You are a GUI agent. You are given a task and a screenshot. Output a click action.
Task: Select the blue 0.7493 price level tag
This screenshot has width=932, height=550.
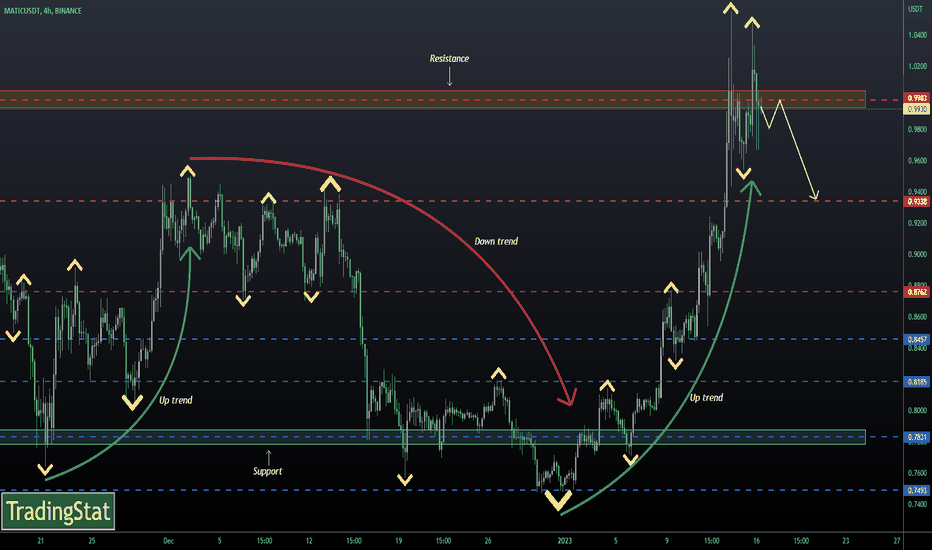(x=917, y=491)
